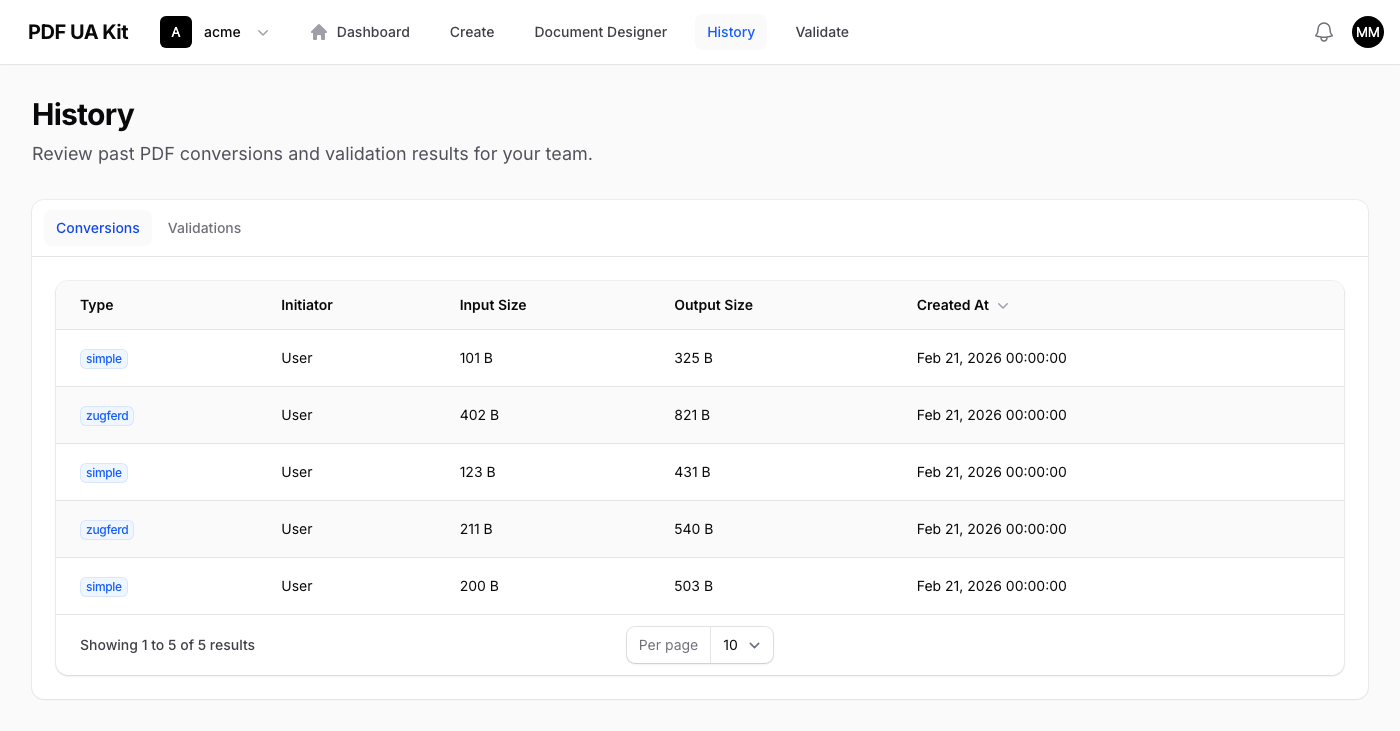This screenshot has width=1400, height=731.
Task: Click the black A workspace logo
Action: (175, 31)
